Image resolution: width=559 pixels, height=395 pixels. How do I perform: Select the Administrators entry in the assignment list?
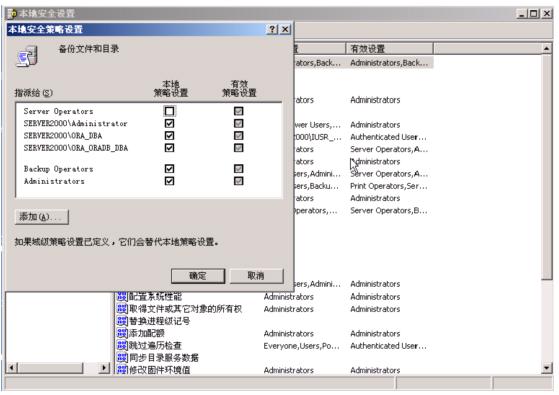click(54, 181)
